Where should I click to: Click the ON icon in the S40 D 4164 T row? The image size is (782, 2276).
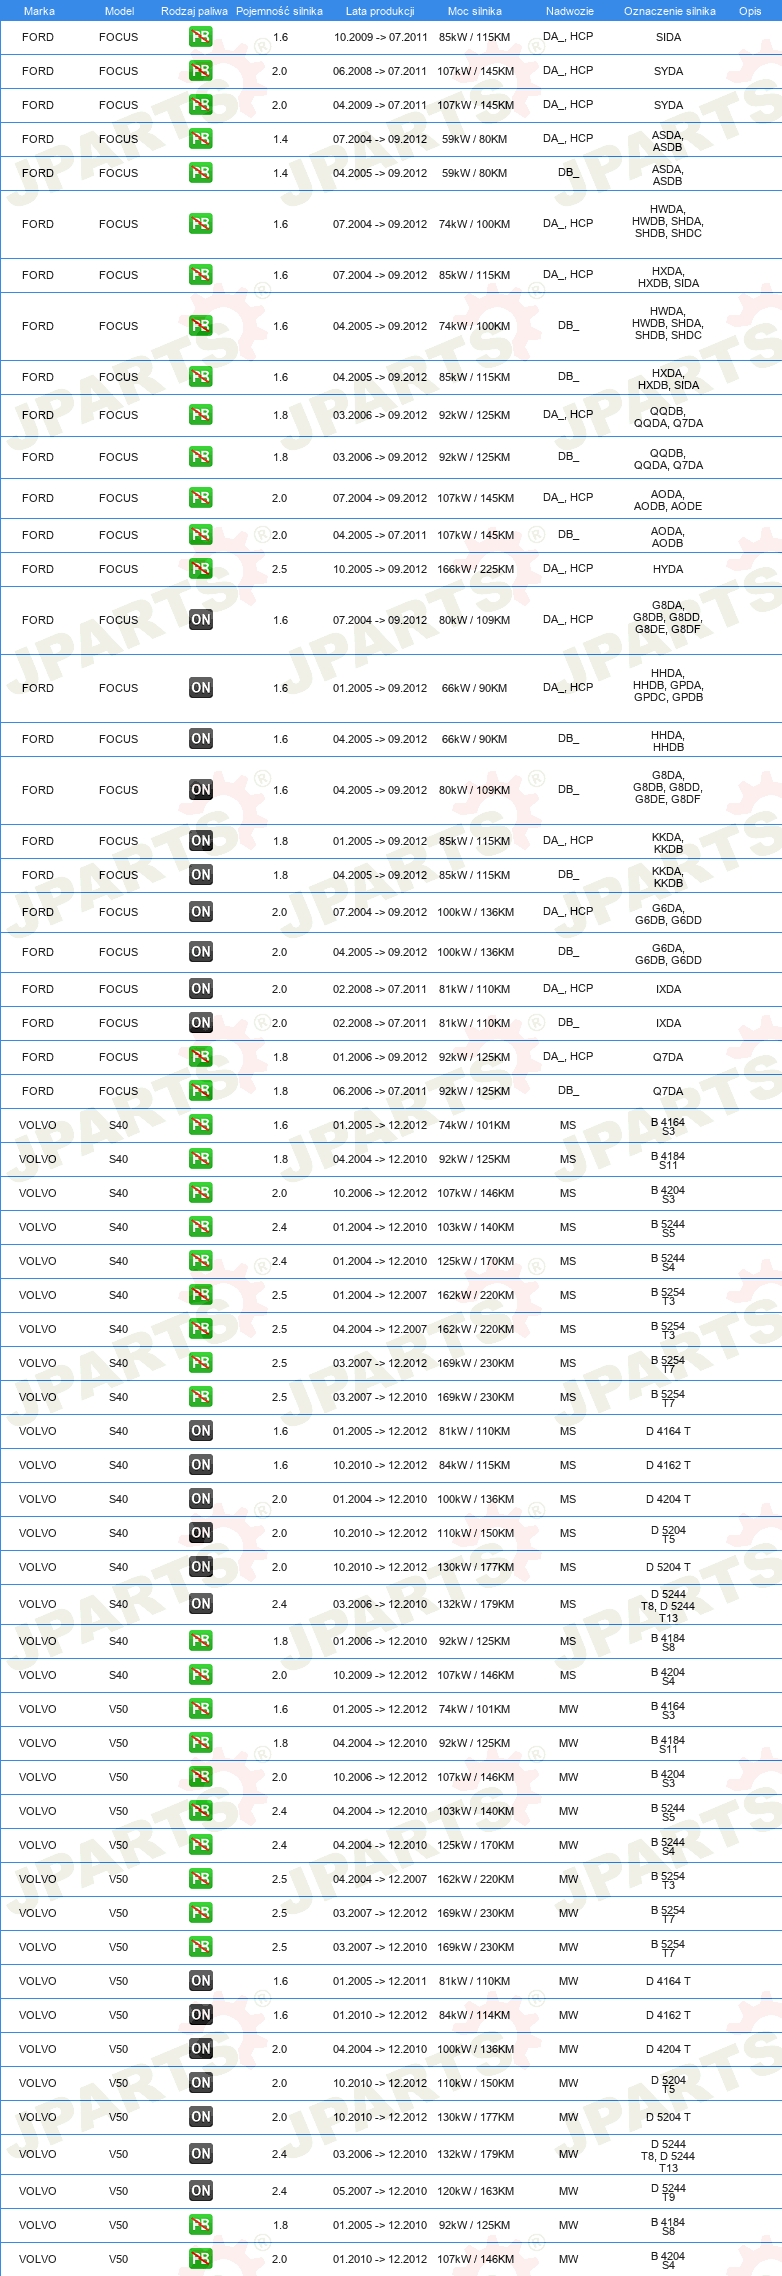tap(201, 1431)
